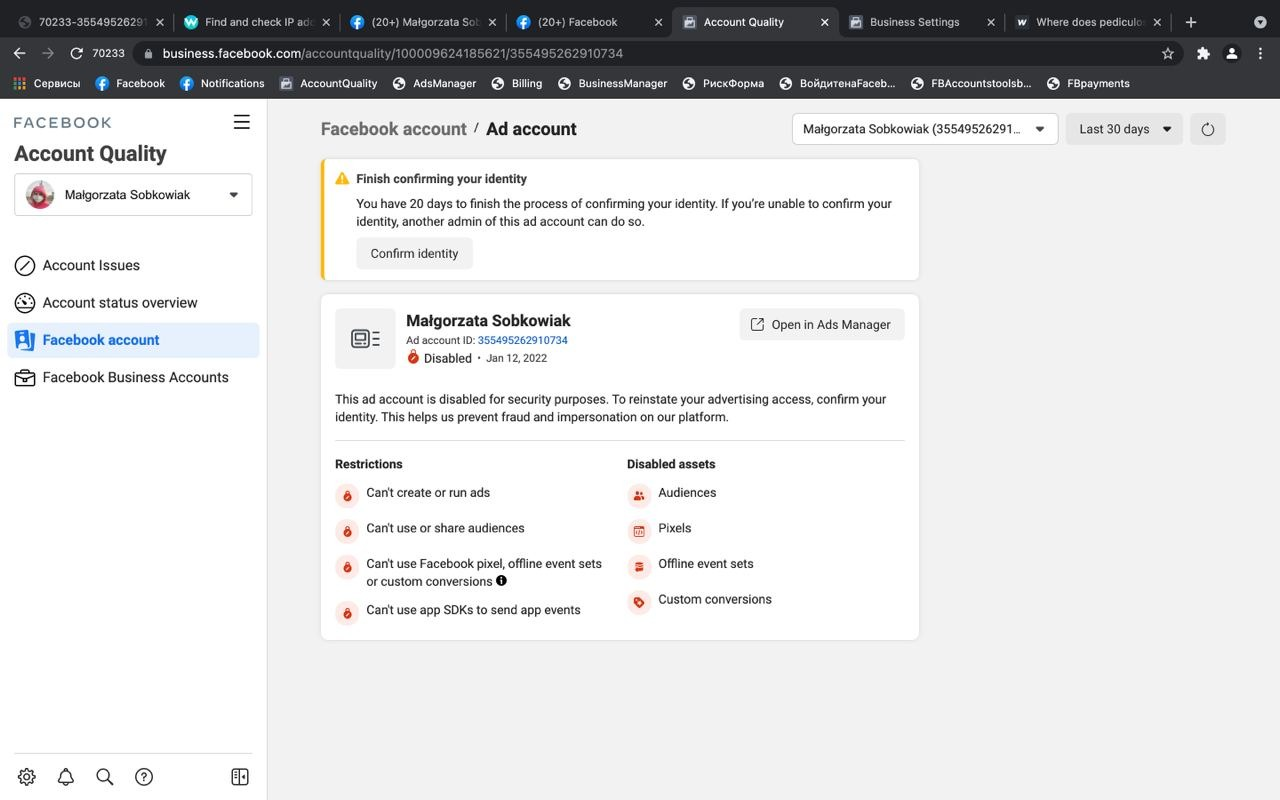This screenshot has height=800, width=1280.
Task: Click the site lock icon in address bar
Action: point(148,54)
